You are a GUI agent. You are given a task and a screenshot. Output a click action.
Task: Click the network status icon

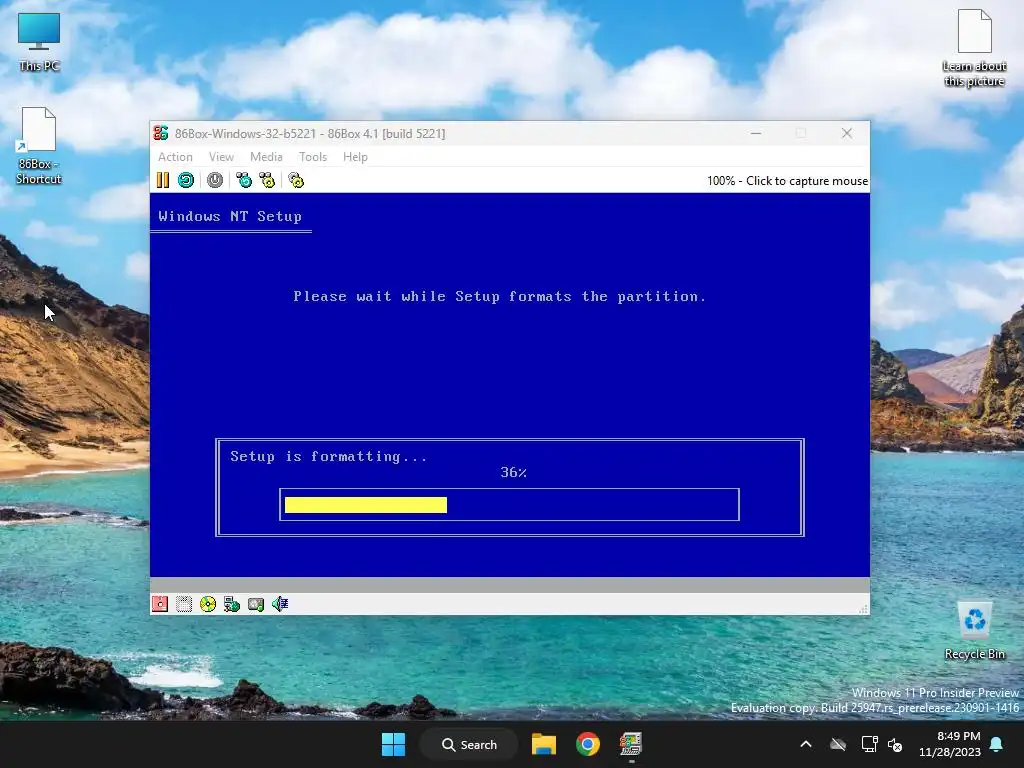(x=232, y=604)
